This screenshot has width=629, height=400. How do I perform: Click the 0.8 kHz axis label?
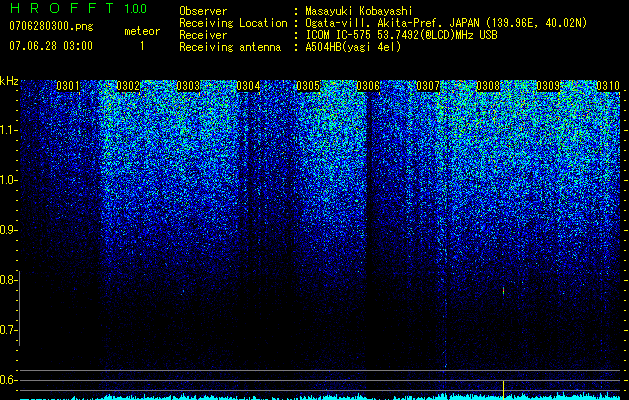[x=8, y=280]
